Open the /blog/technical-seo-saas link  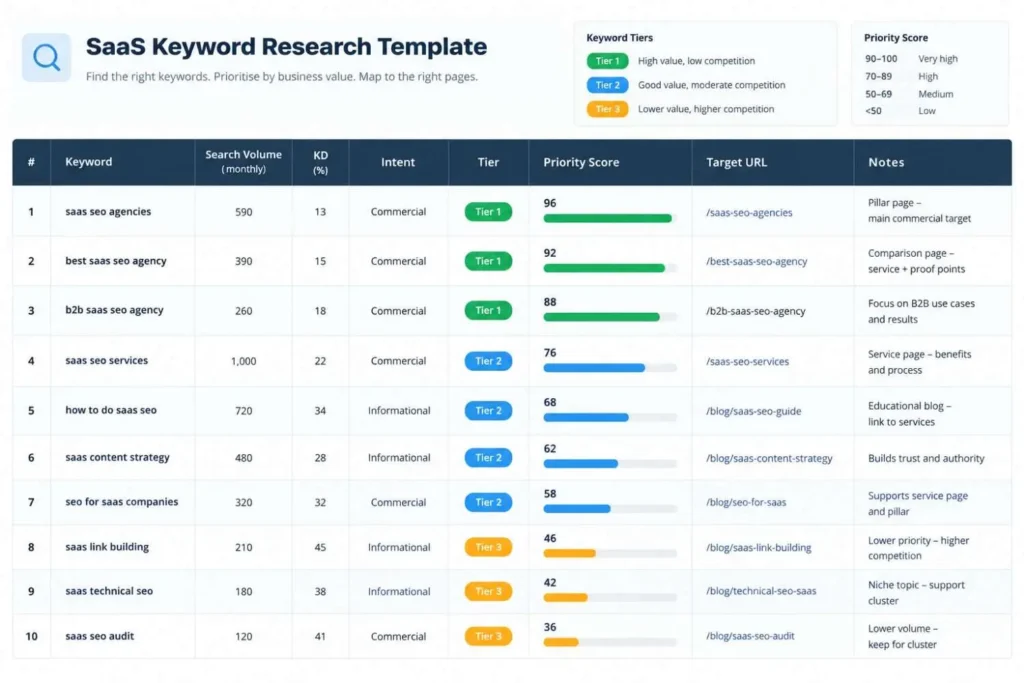point(761,591)
